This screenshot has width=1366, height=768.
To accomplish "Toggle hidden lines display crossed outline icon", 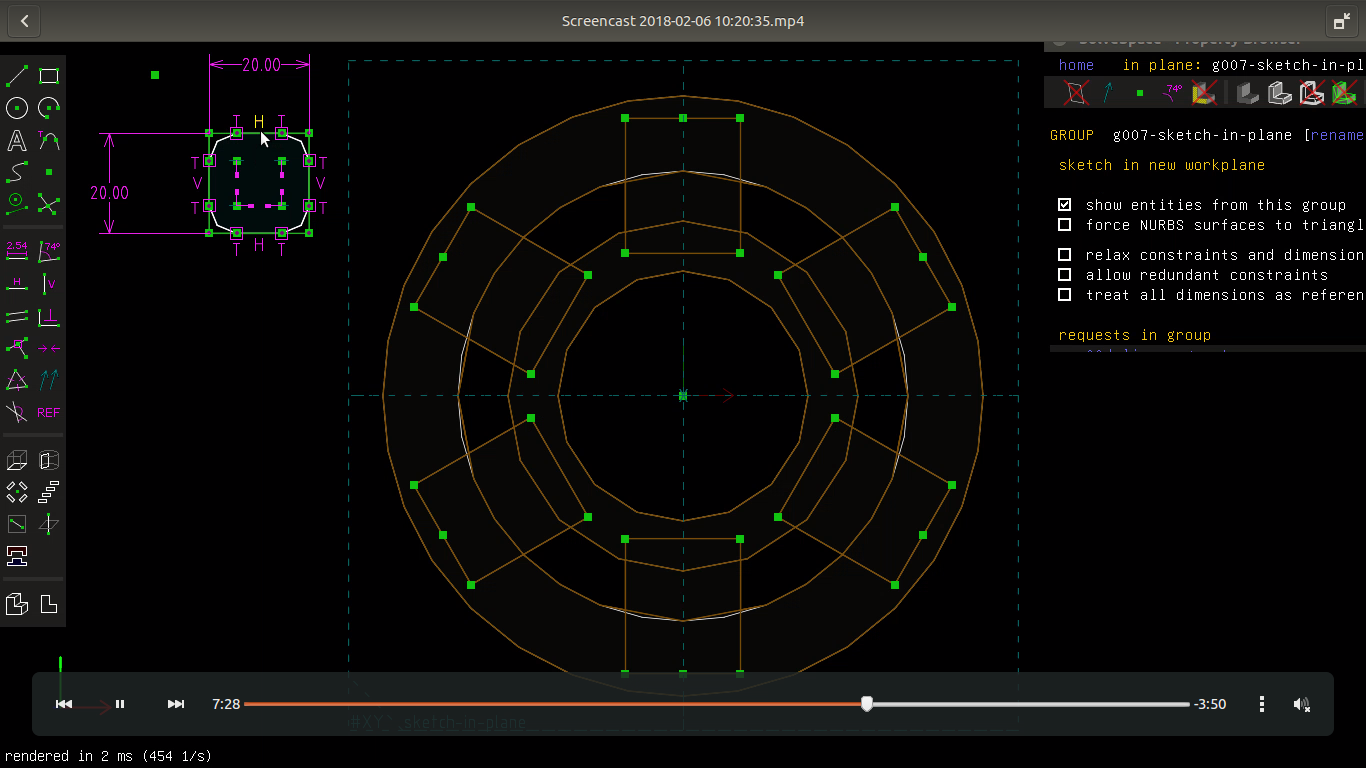I will [x=1312, y=93].
